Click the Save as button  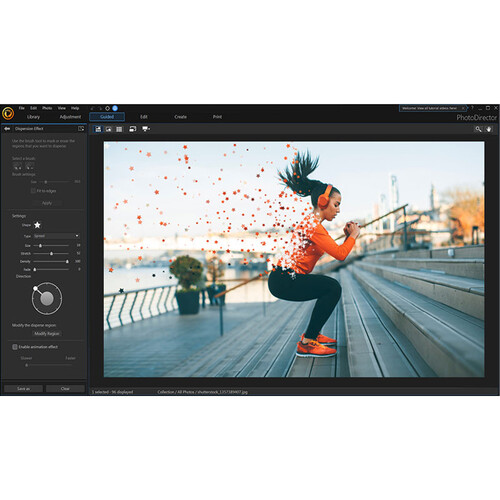23,389
